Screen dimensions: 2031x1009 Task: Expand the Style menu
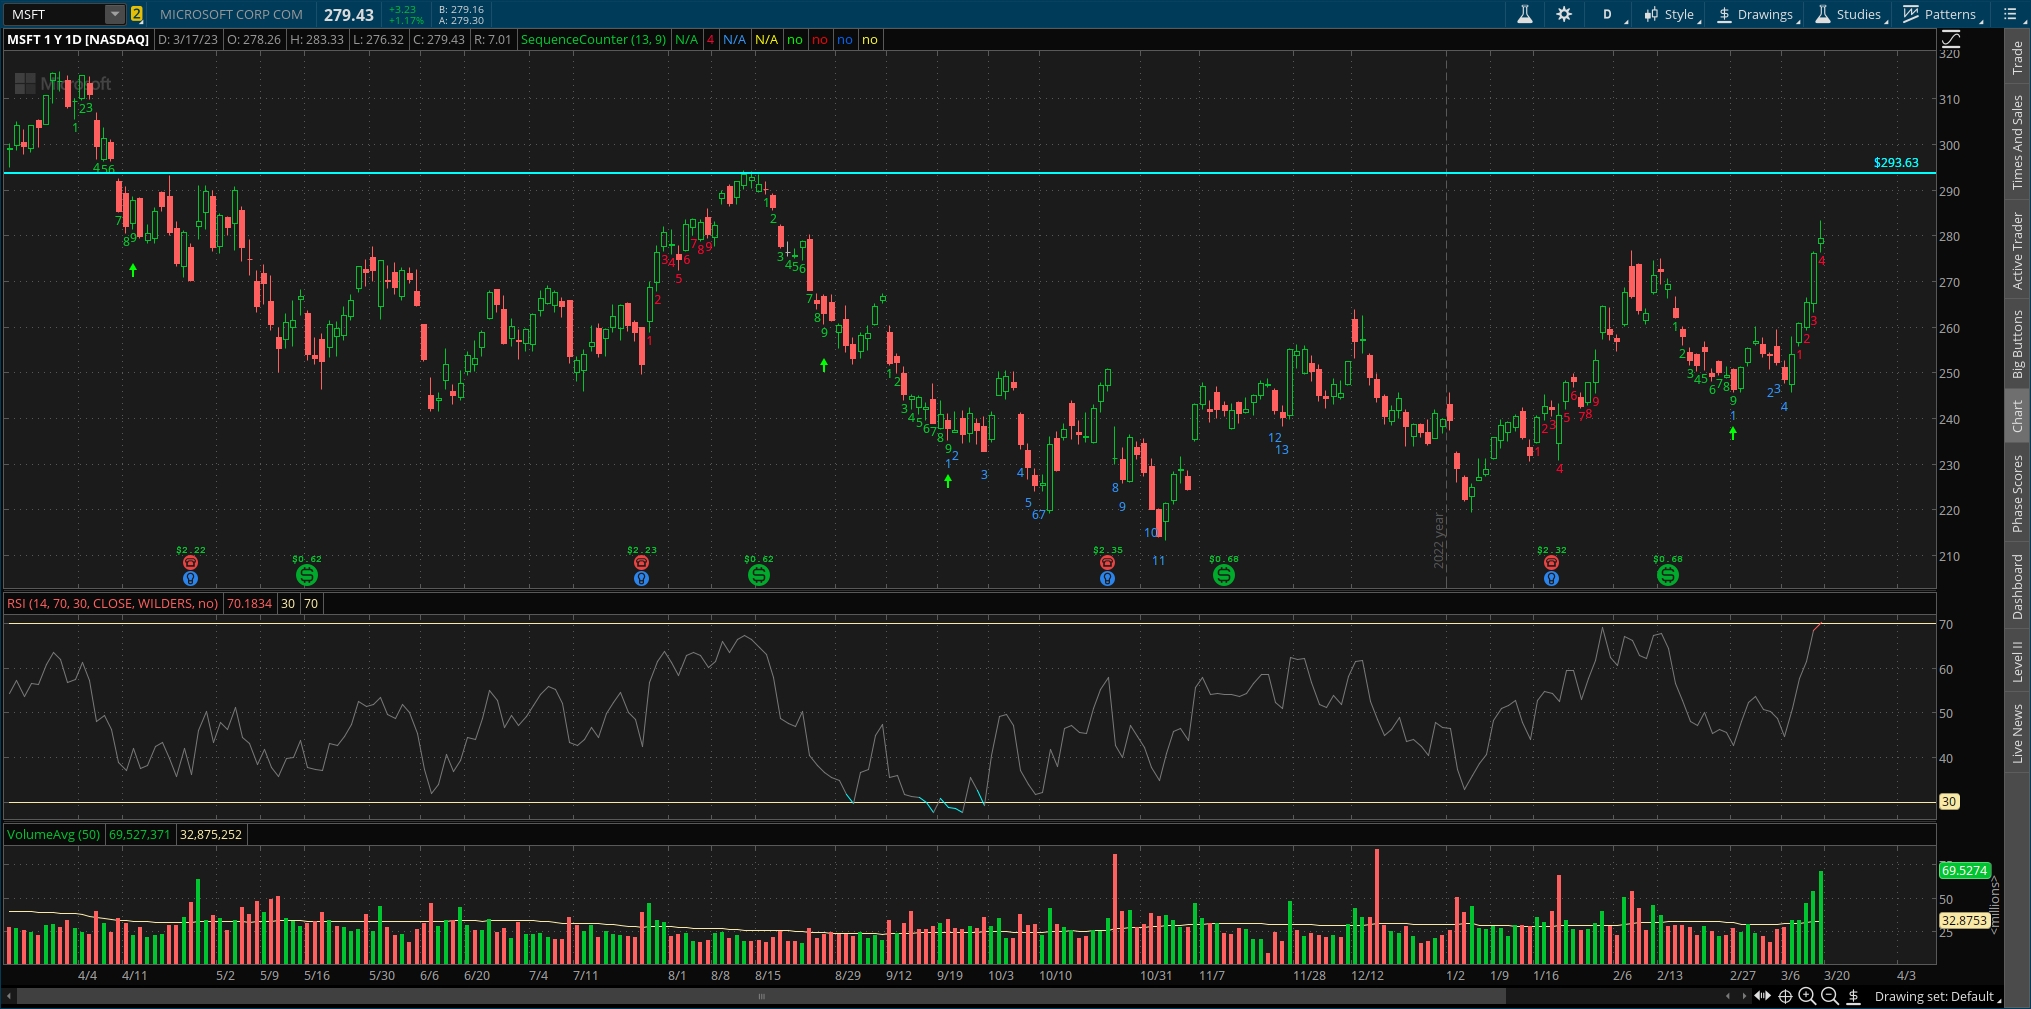1670,14
